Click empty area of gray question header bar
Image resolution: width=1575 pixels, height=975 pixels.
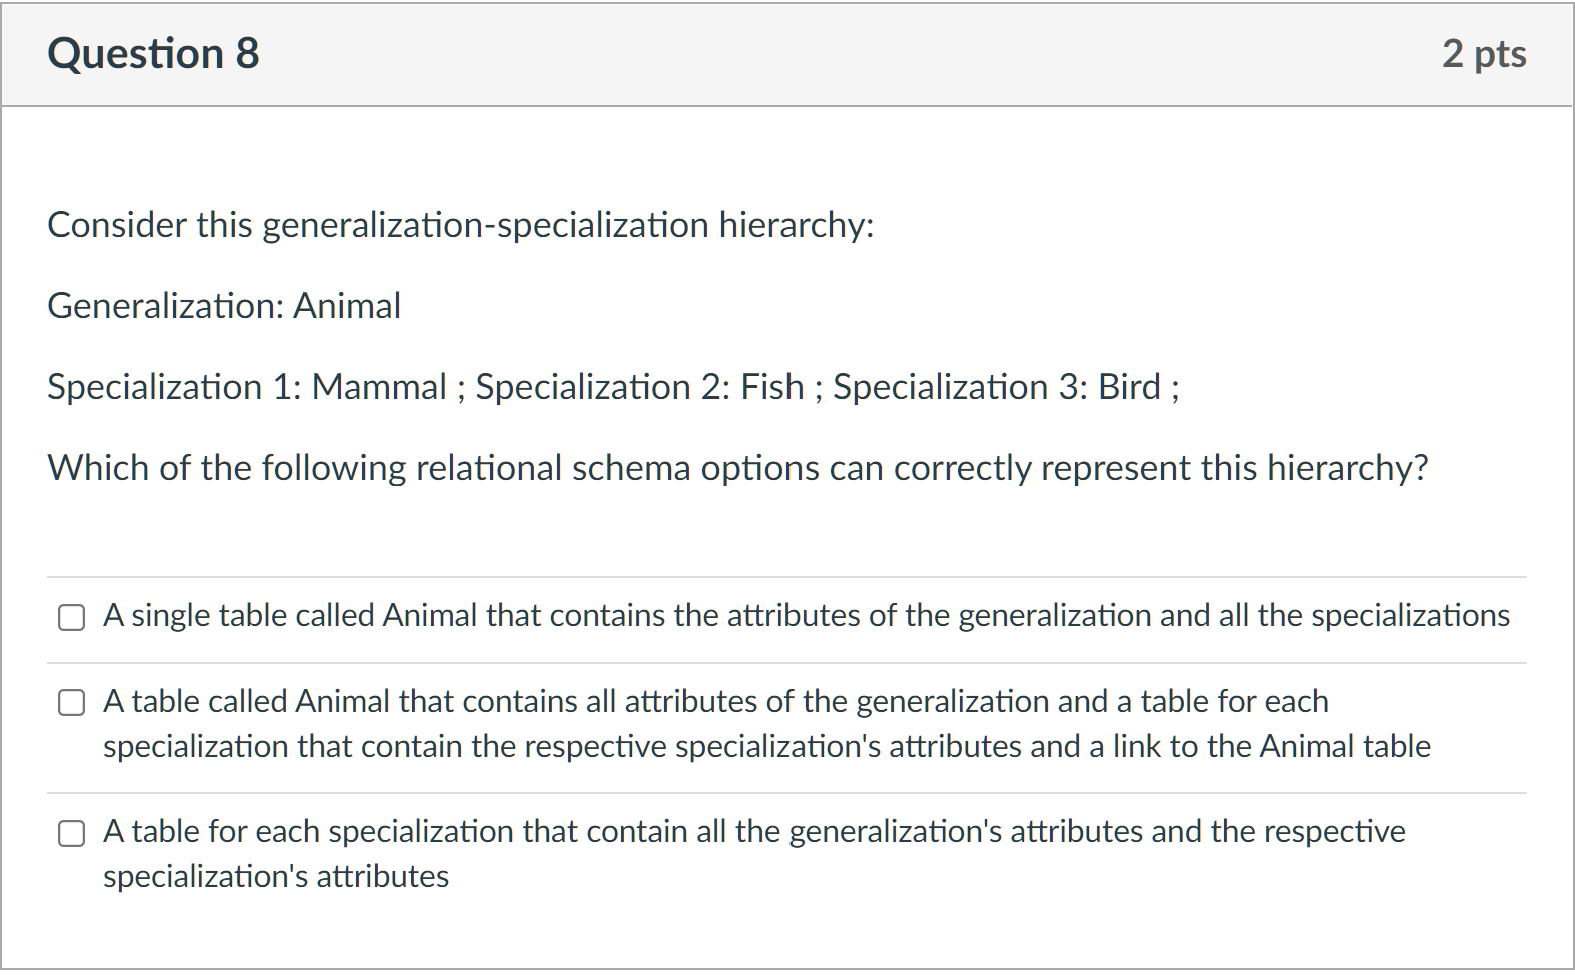click(800, 53)
